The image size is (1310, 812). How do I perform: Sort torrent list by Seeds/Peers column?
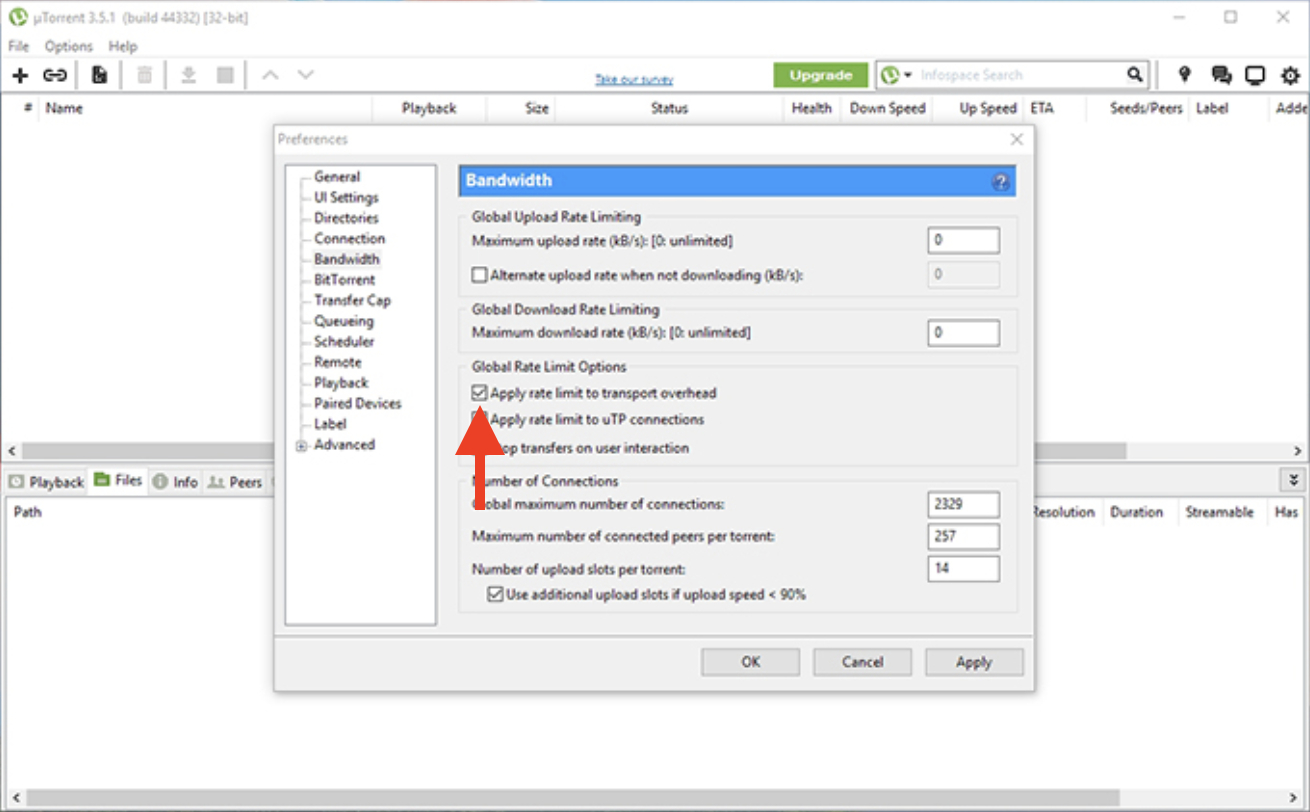coord(1146,108)
